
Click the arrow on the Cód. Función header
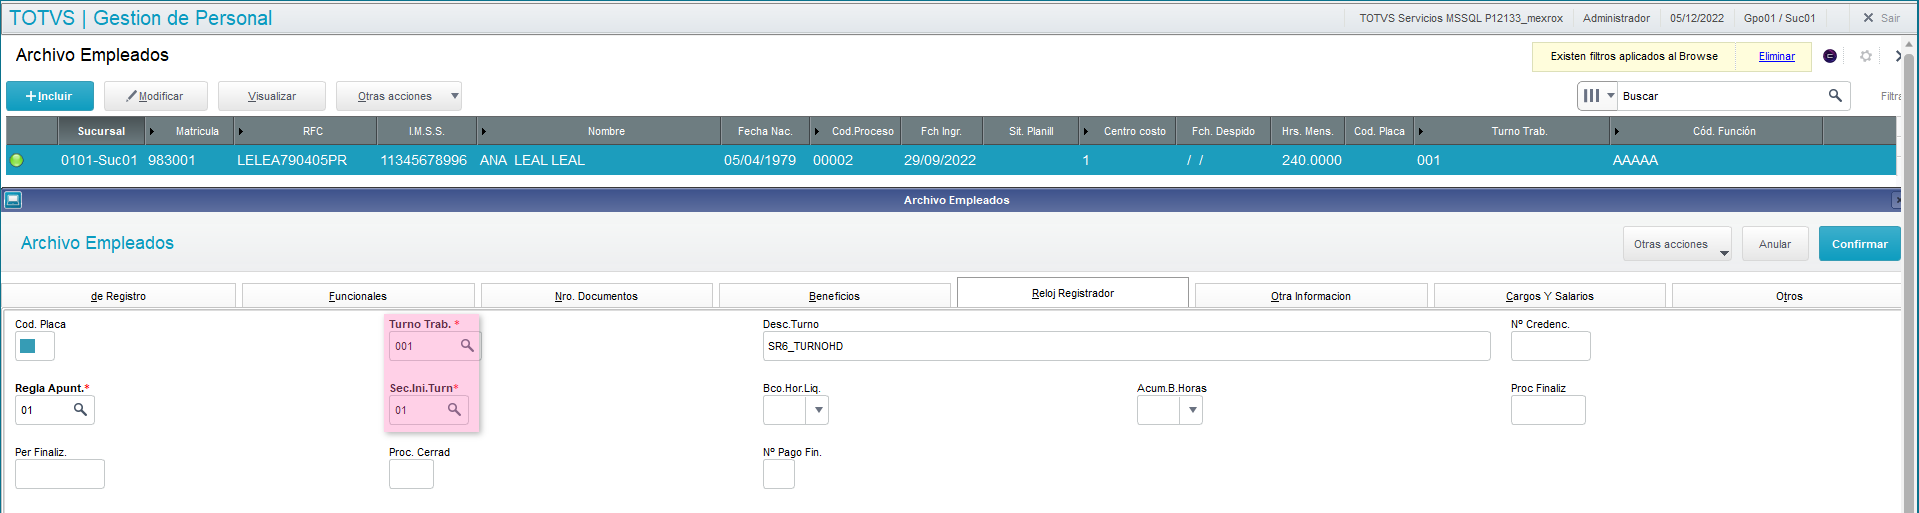[x=1617, y=131]
